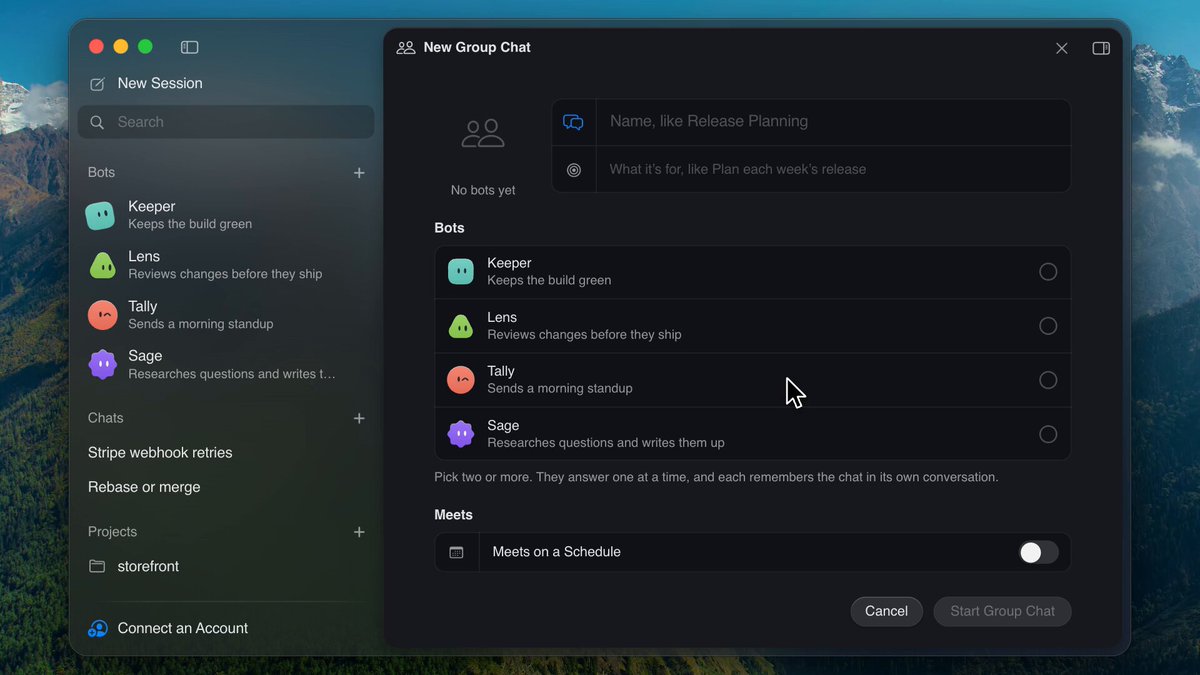Click the 'No bots yet' label
This screenshot has height=675, width=1200.
(x=483, y=191)
